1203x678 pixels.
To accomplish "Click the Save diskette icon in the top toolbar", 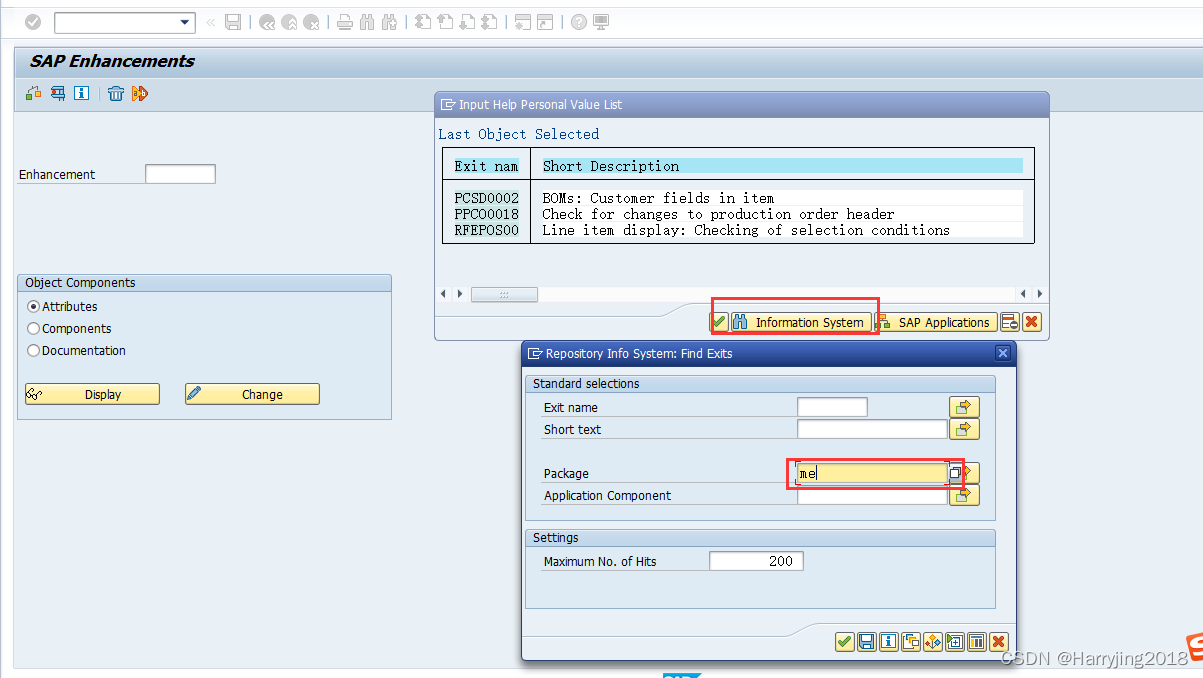I will pyautogui.click(x=233, y=22).
